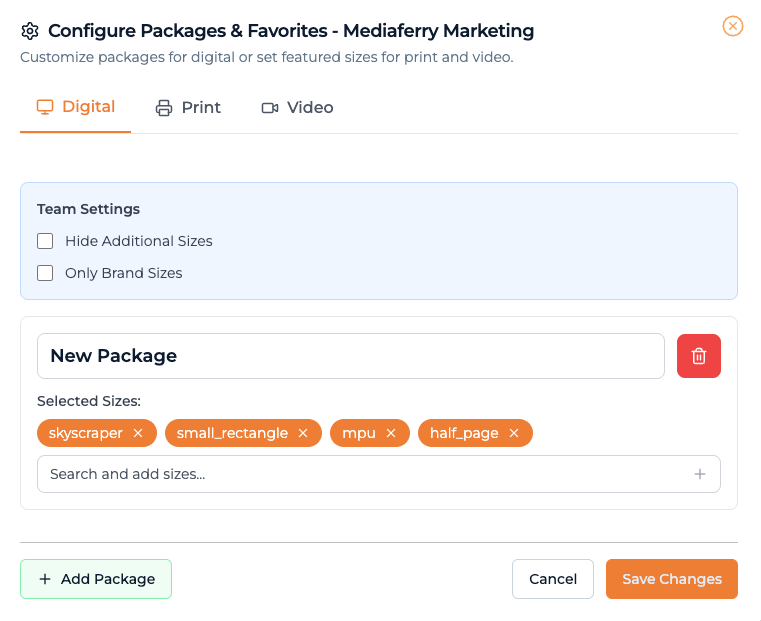Cancel the configuration changes
This screenshot has width=761, height=621.
[x=553, y=579]
